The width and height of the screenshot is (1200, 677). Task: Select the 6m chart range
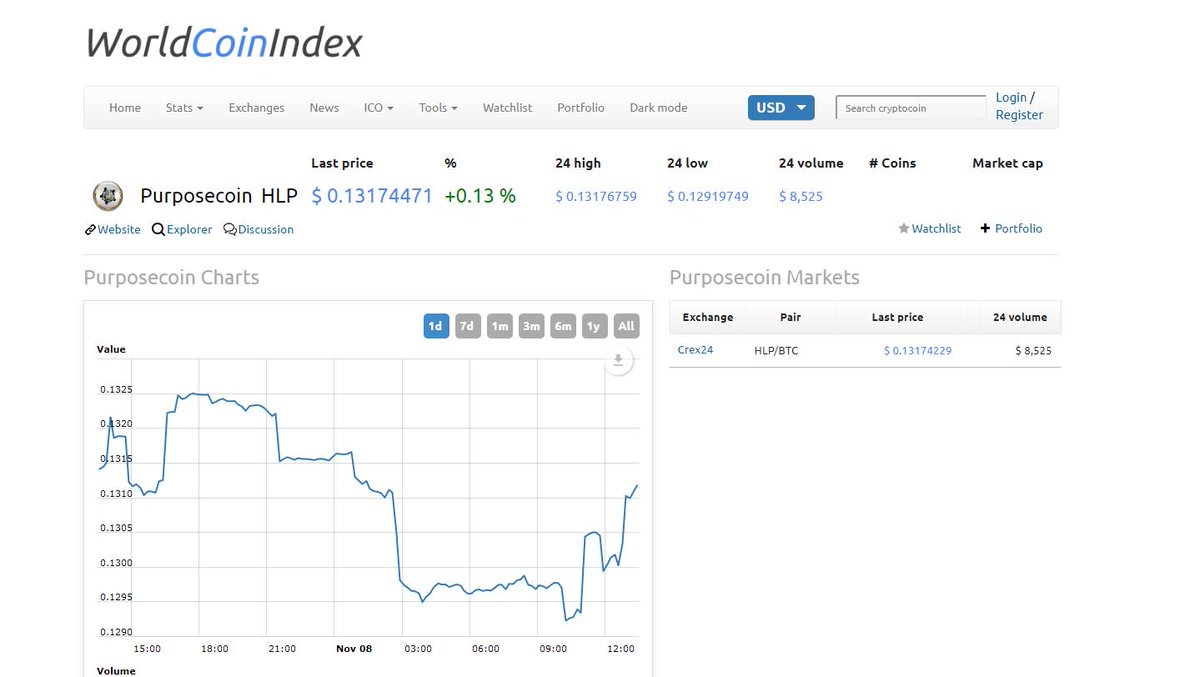(x=563, y=326)
